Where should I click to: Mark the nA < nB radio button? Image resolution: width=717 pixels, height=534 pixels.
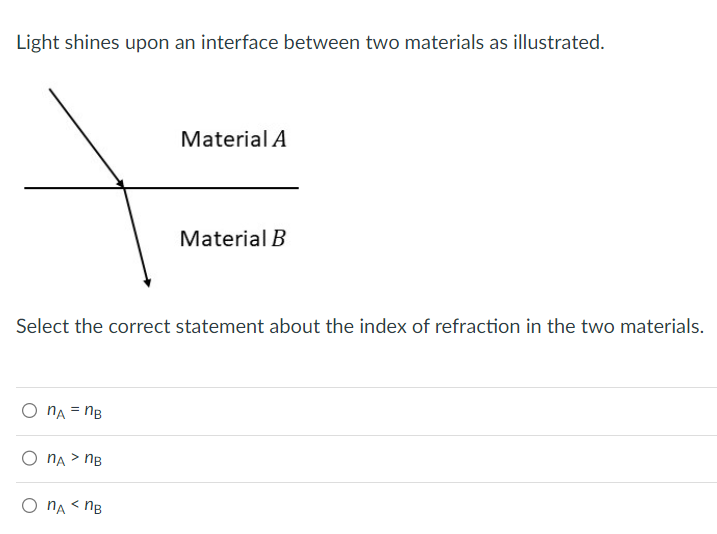[27, 507]
